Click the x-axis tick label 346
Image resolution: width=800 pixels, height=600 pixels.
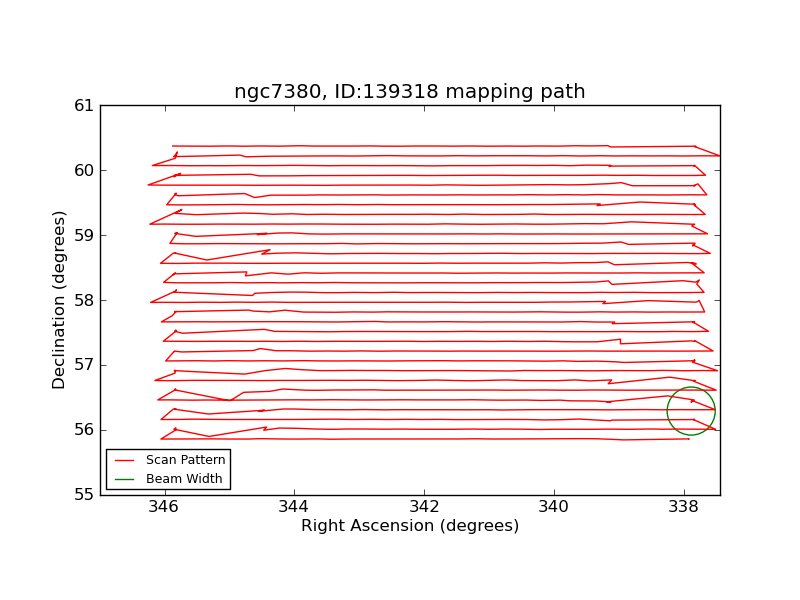pos(165,507)
